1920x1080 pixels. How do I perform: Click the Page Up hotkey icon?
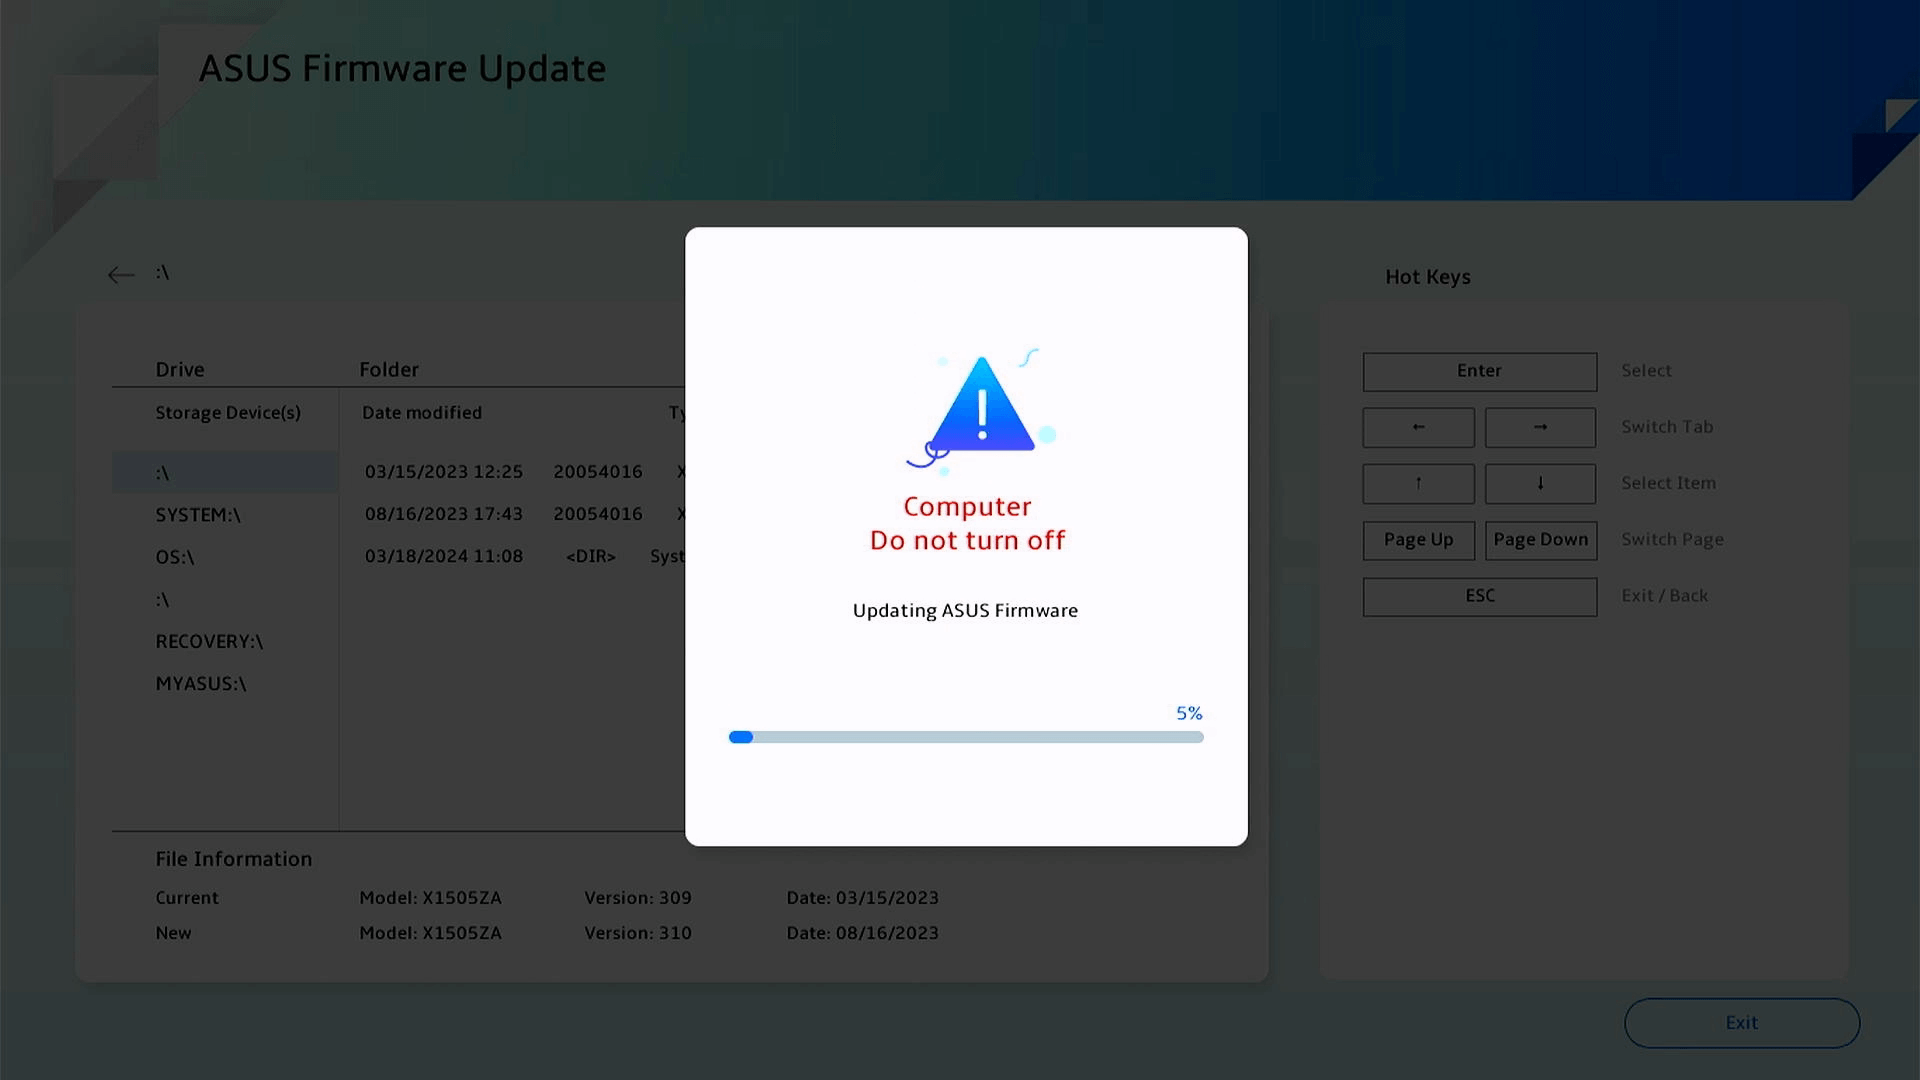(1417, 540)
